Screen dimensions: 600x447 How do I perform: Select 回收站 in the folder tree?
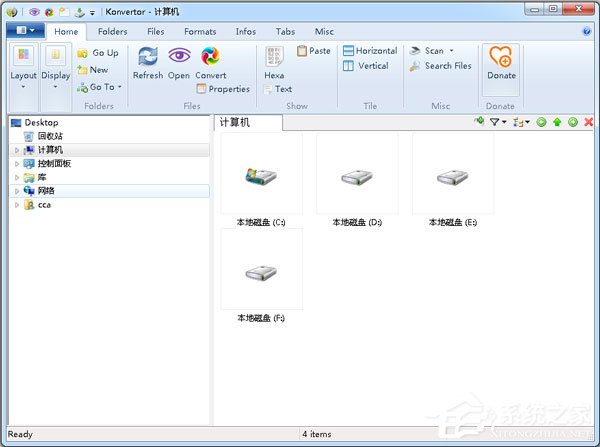[50, 136]
